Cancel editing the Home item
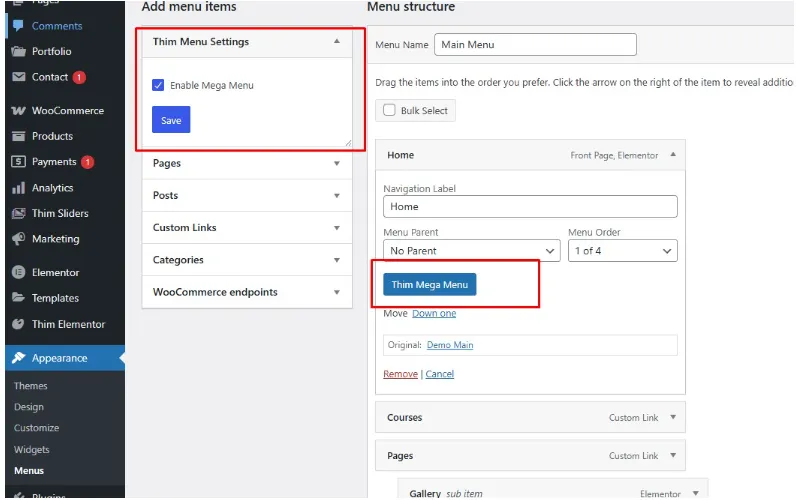The image size is (797, 500). [440, 374]
